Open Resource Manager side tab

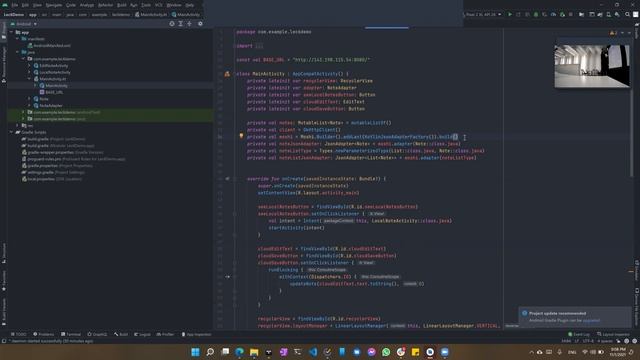pos(4,64)
